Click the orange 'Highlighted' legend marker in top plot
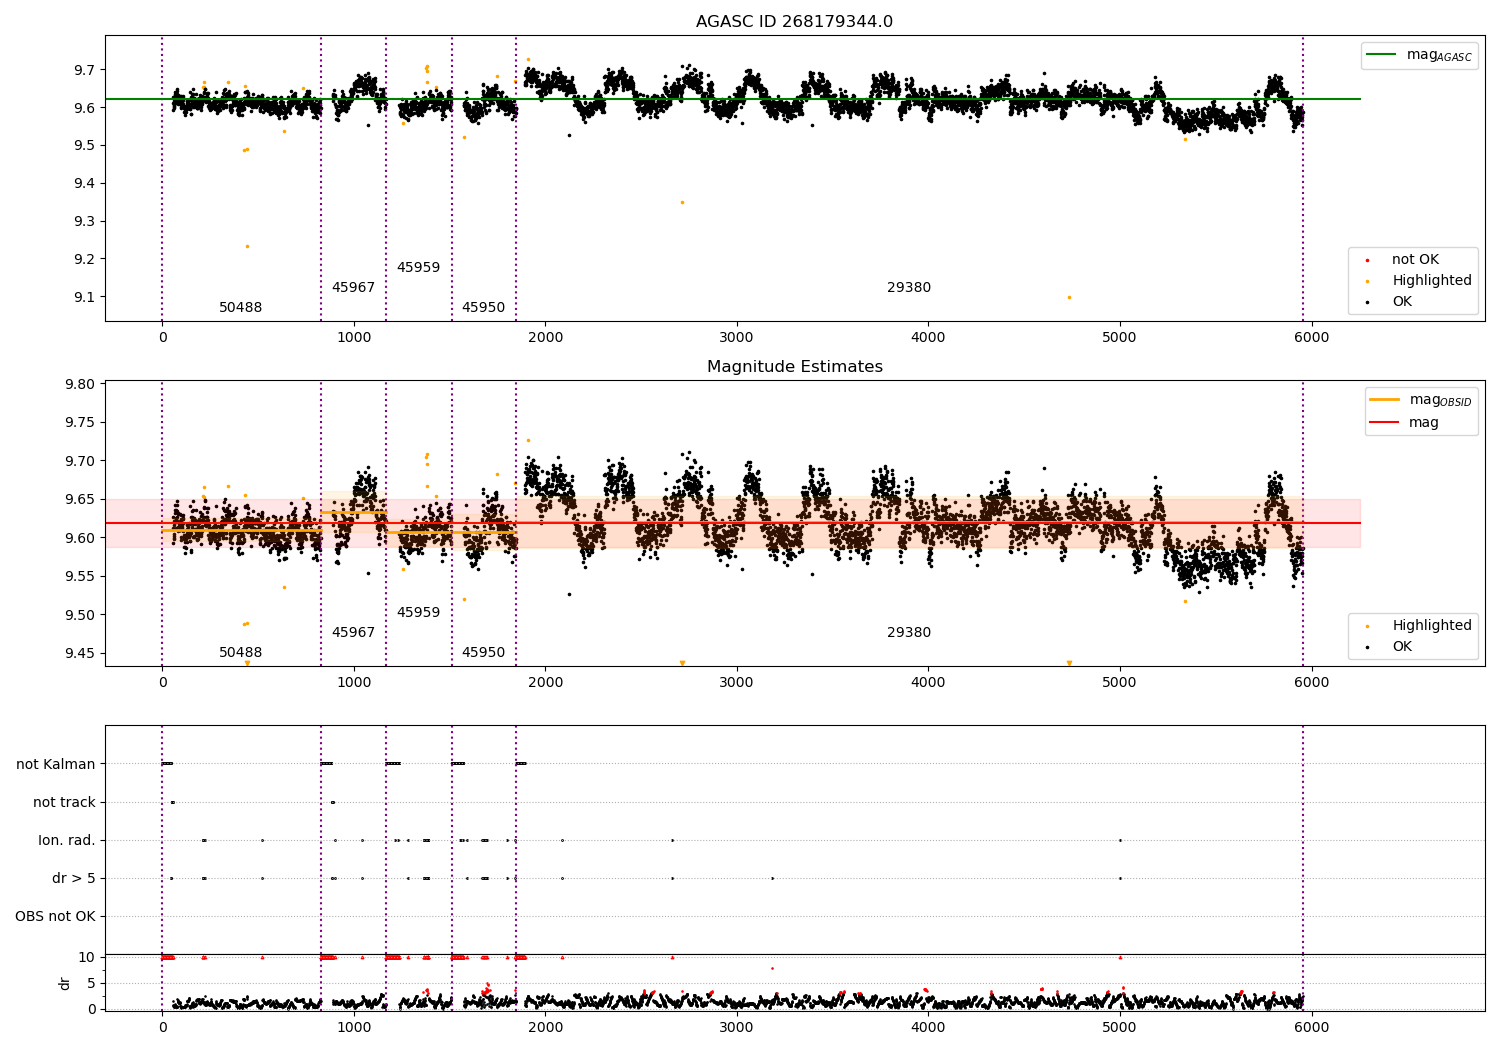1500x1050 pixels. point(1367,281)
